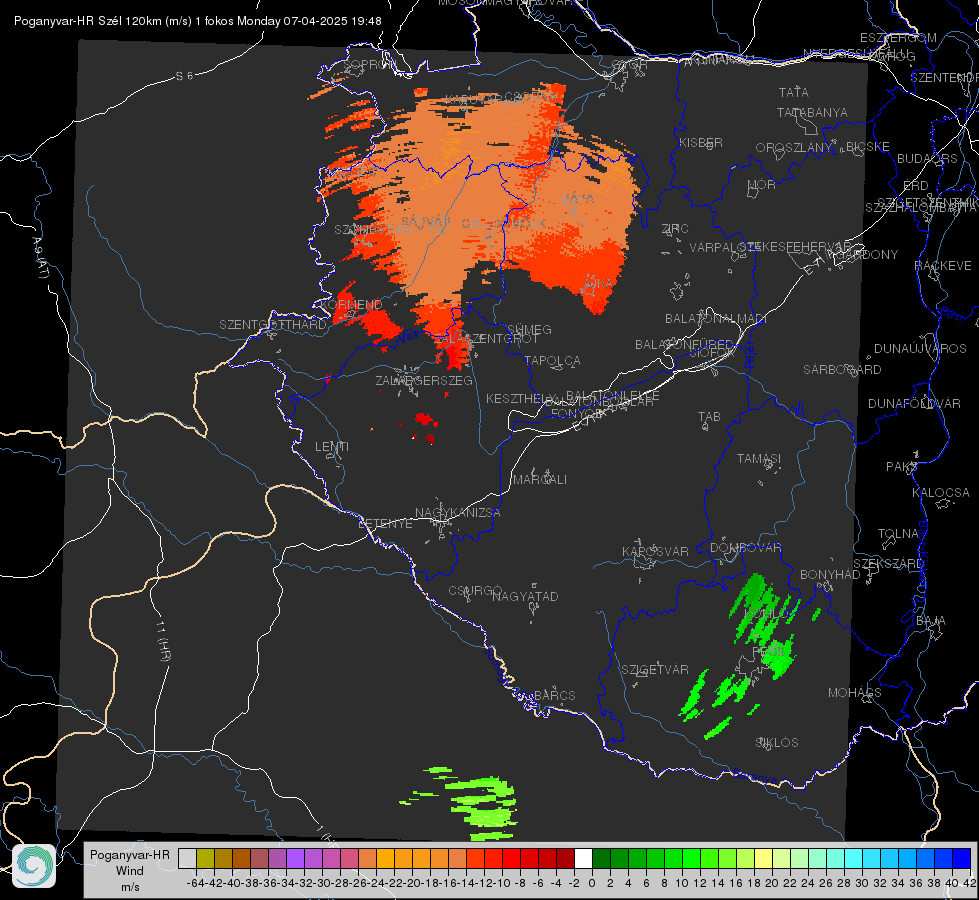Select the yellow swatch between 18 and 20
This screenshot has width=979, height=900.
763,859
